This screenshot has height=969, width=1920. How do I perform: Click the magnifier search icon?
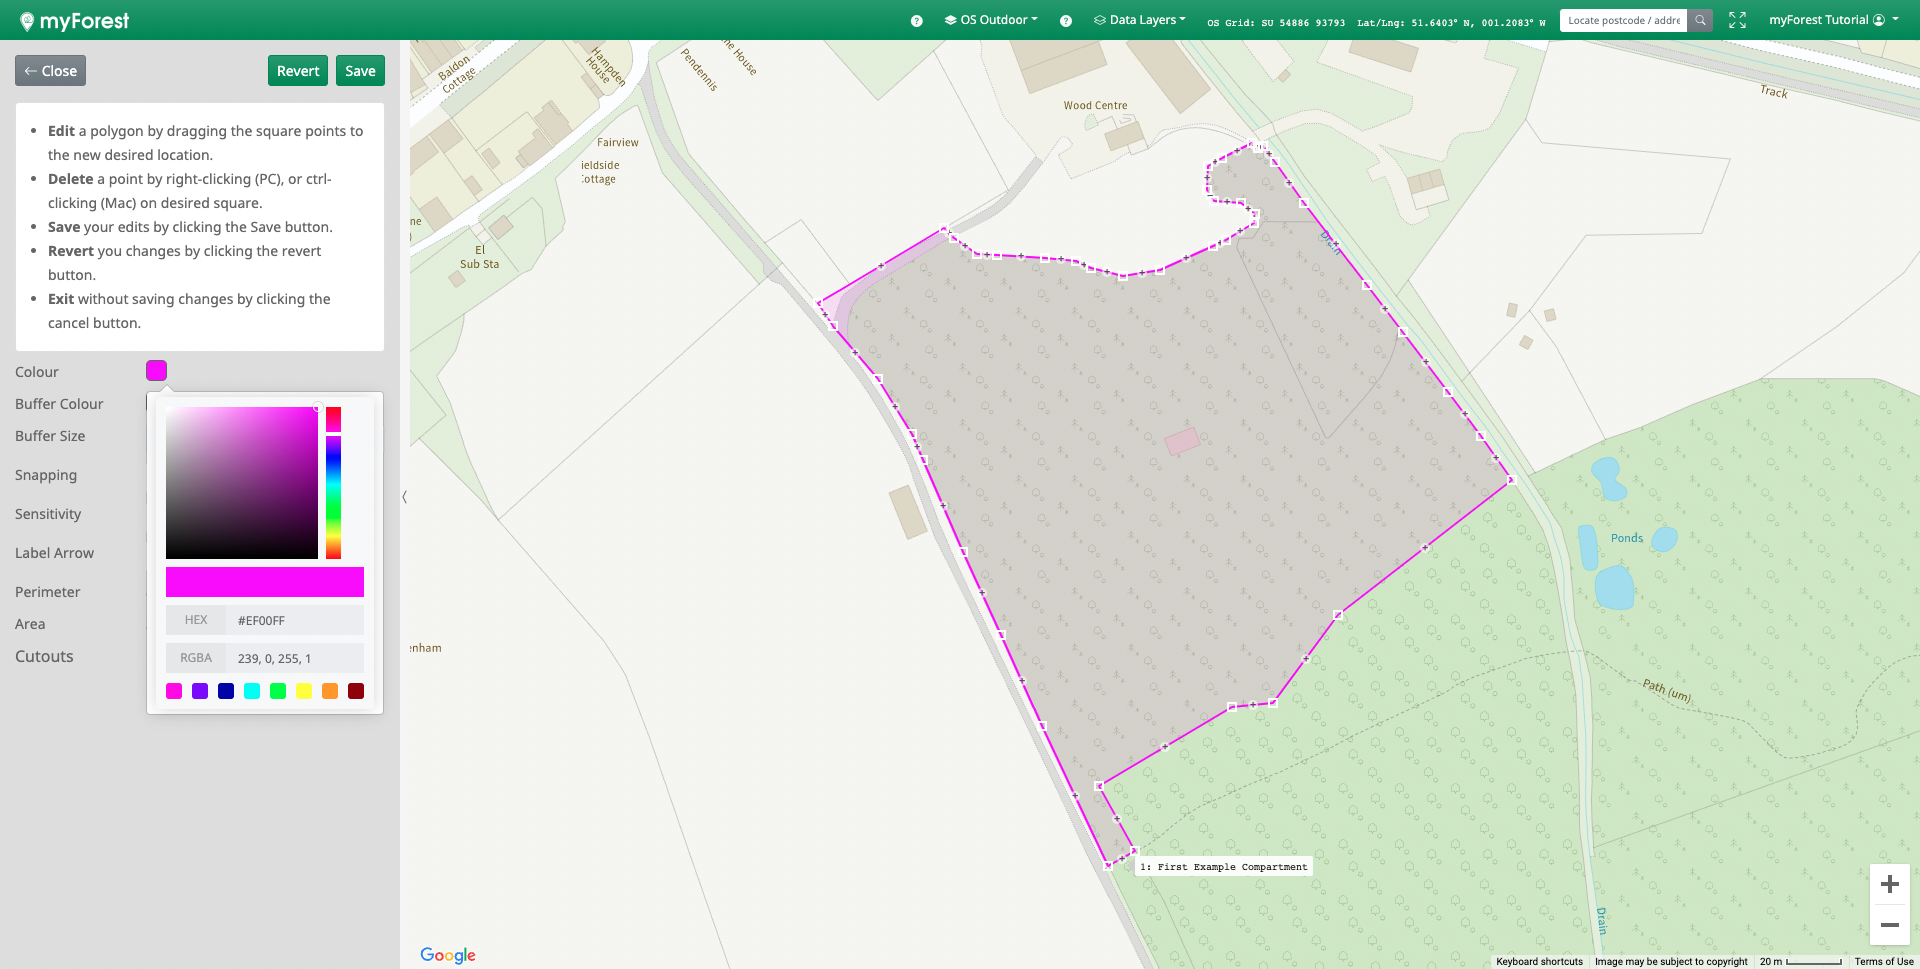click(1700, 20)
